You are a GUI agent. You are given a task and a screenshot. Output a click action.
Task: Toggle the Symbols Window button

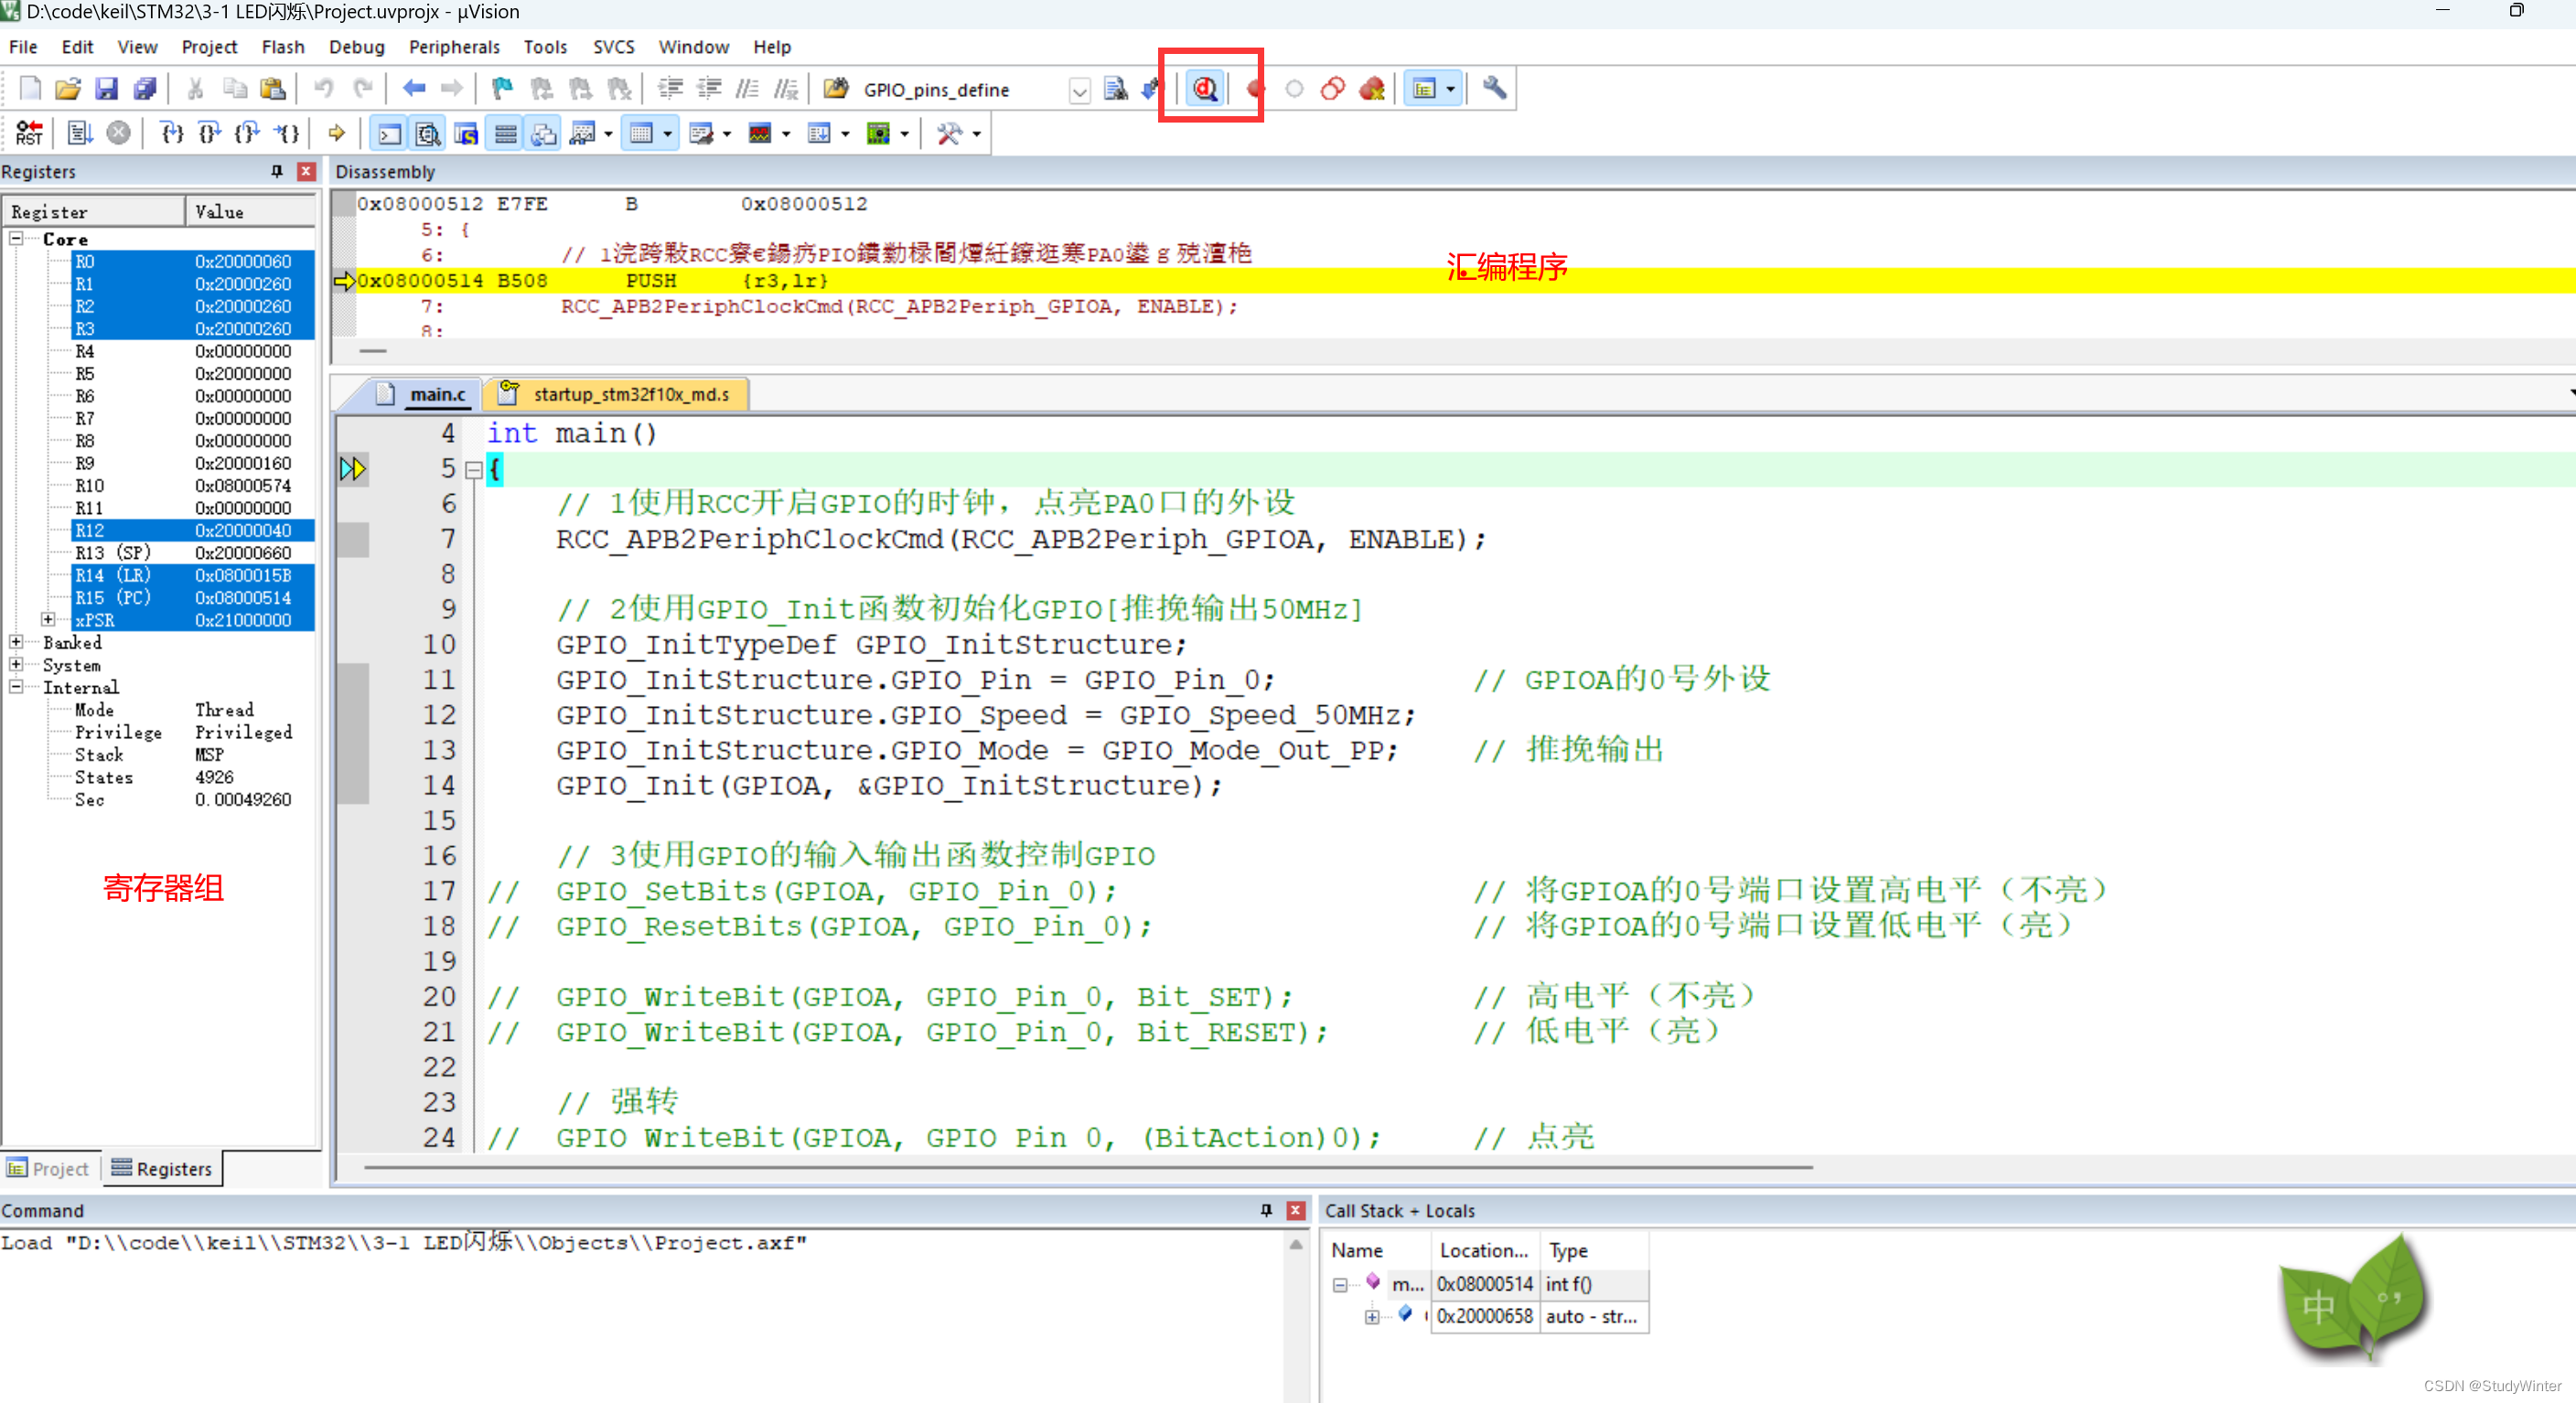tap(466, 133)
